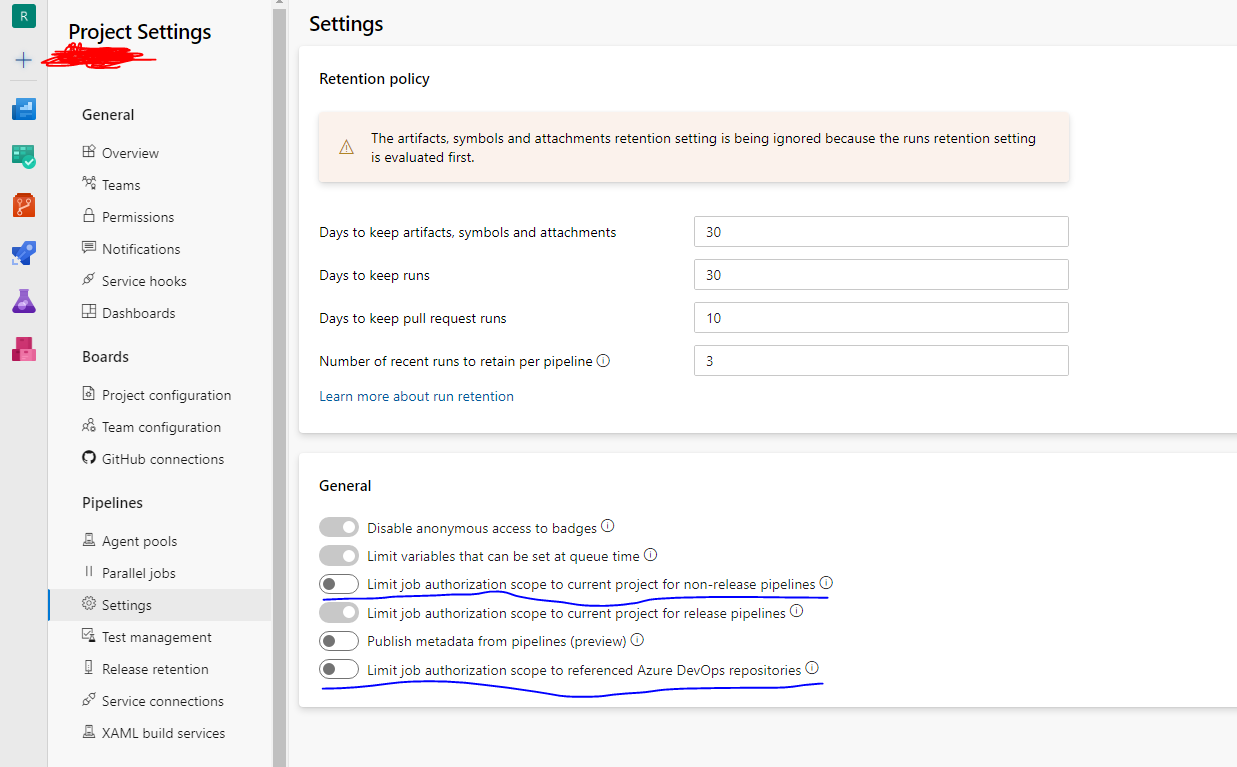This screenshot has height=767, width=1237.
Task: Click the Release retention menu icon
Action: point(89,668)
